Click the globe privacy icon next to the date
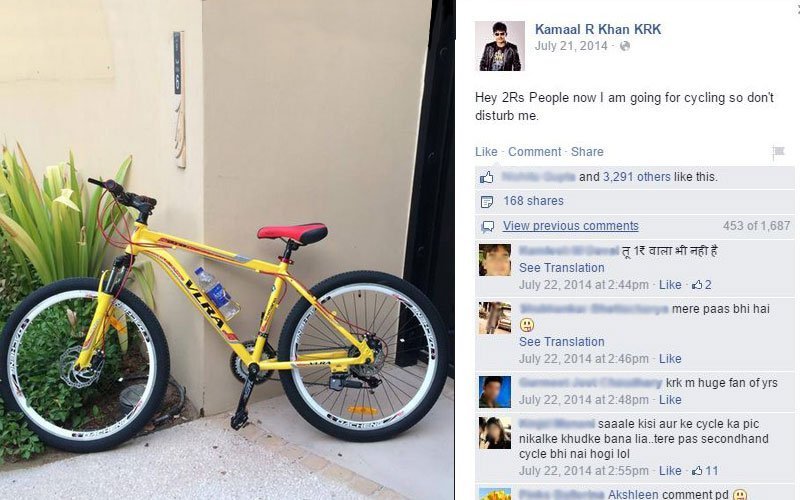This screenshot has width=800, height=500. (624, 46)
